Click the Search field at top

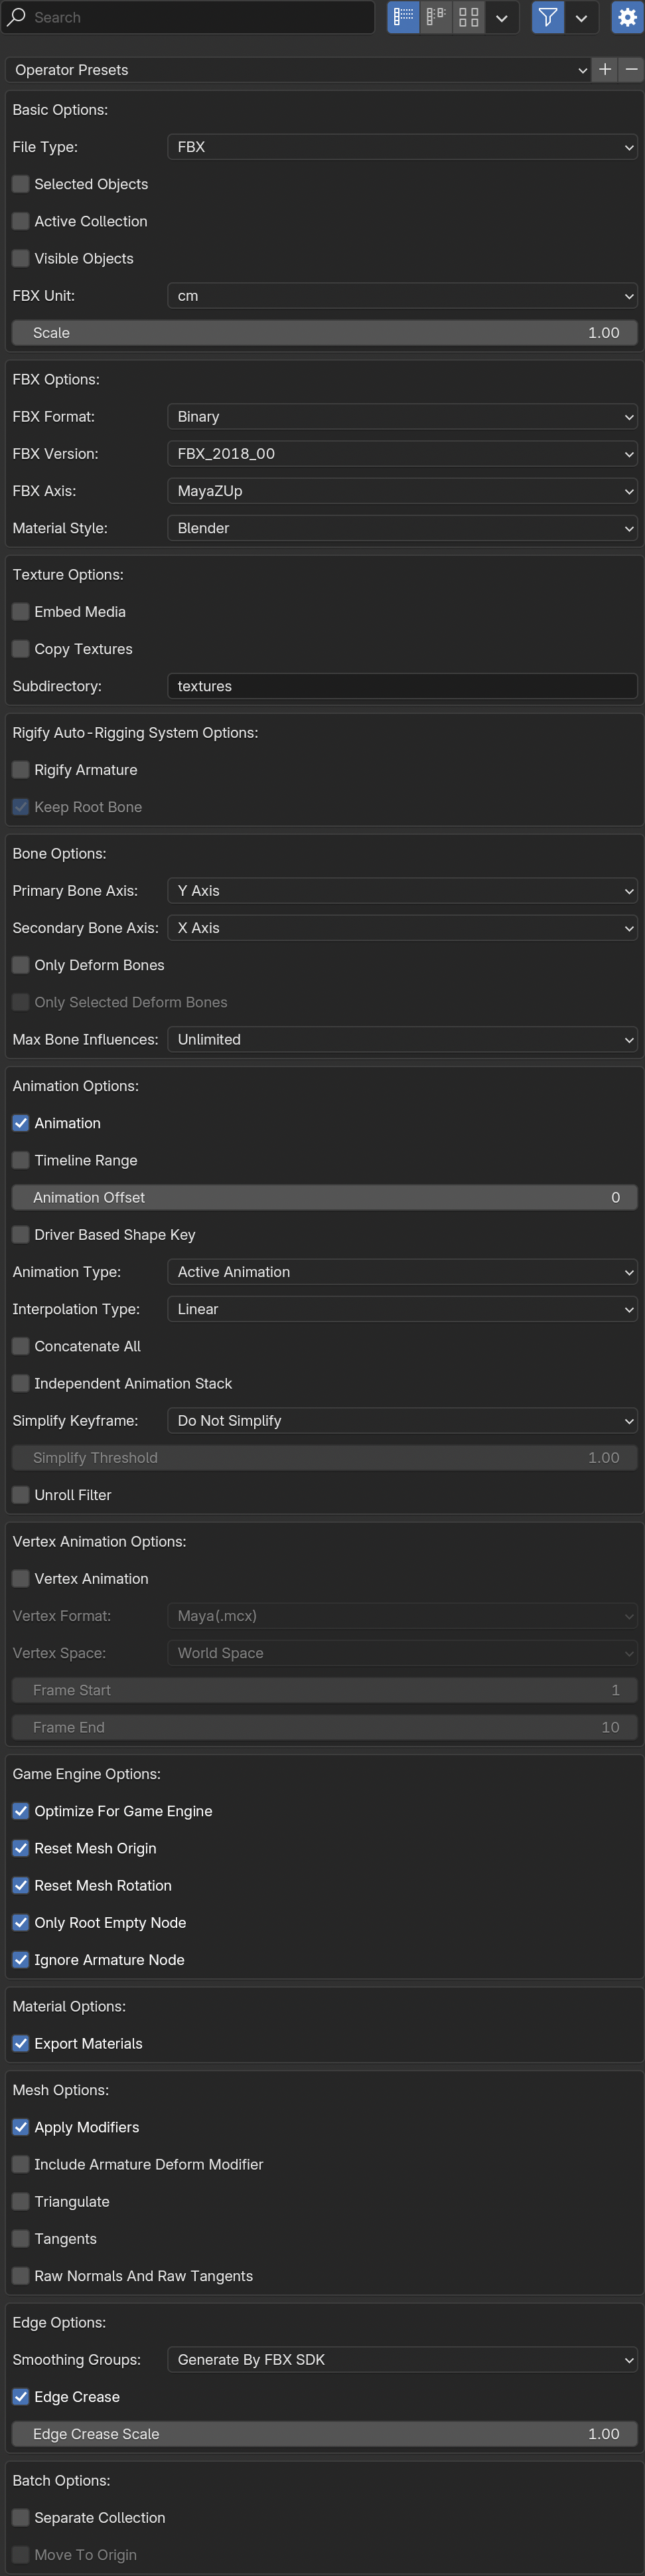[188, 17]
